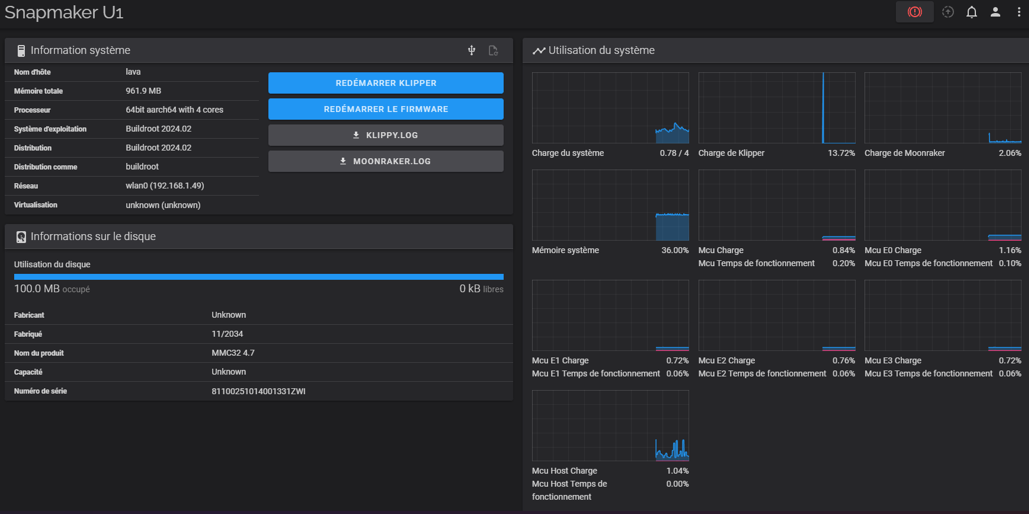Open the notifications bell
The width and height of the screenshot is (1029, 514).
point(971,12)
